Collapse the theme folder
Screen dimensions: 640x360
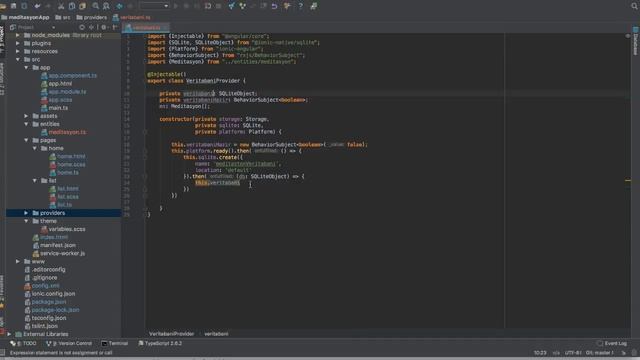[27, 221]
